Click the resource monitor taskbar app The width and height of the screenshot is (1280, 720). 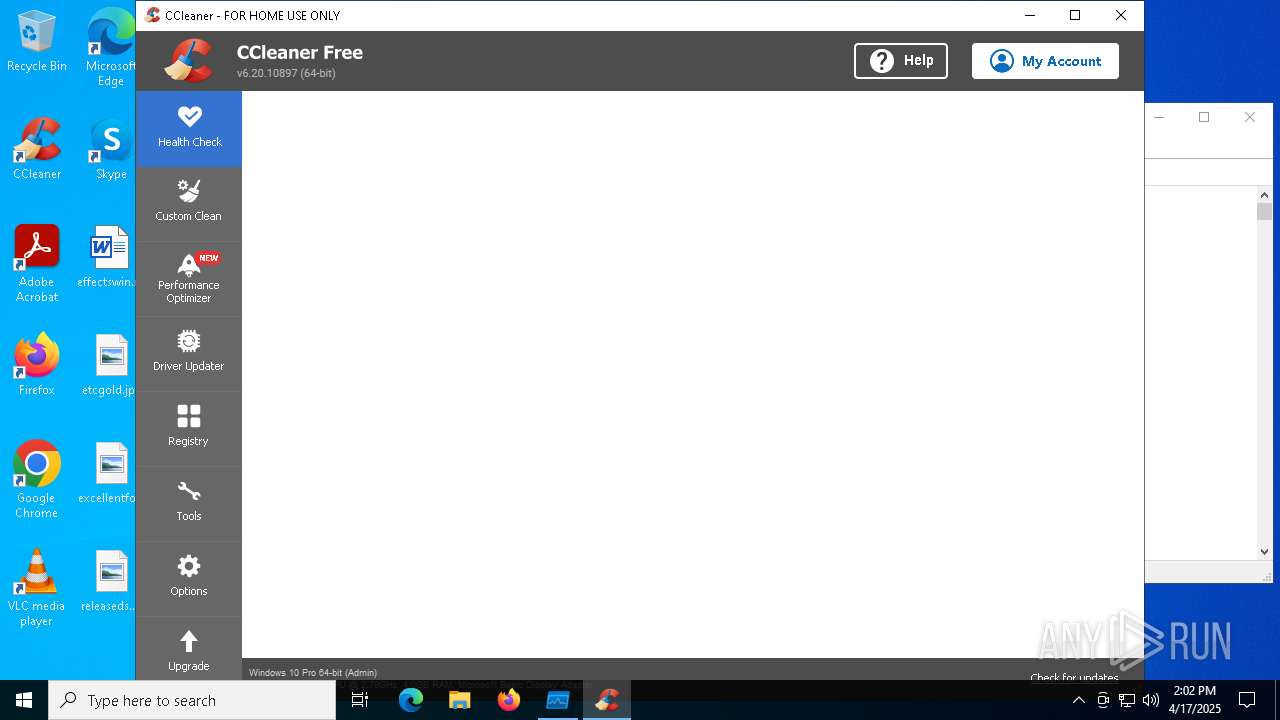(x=557, y=700)
